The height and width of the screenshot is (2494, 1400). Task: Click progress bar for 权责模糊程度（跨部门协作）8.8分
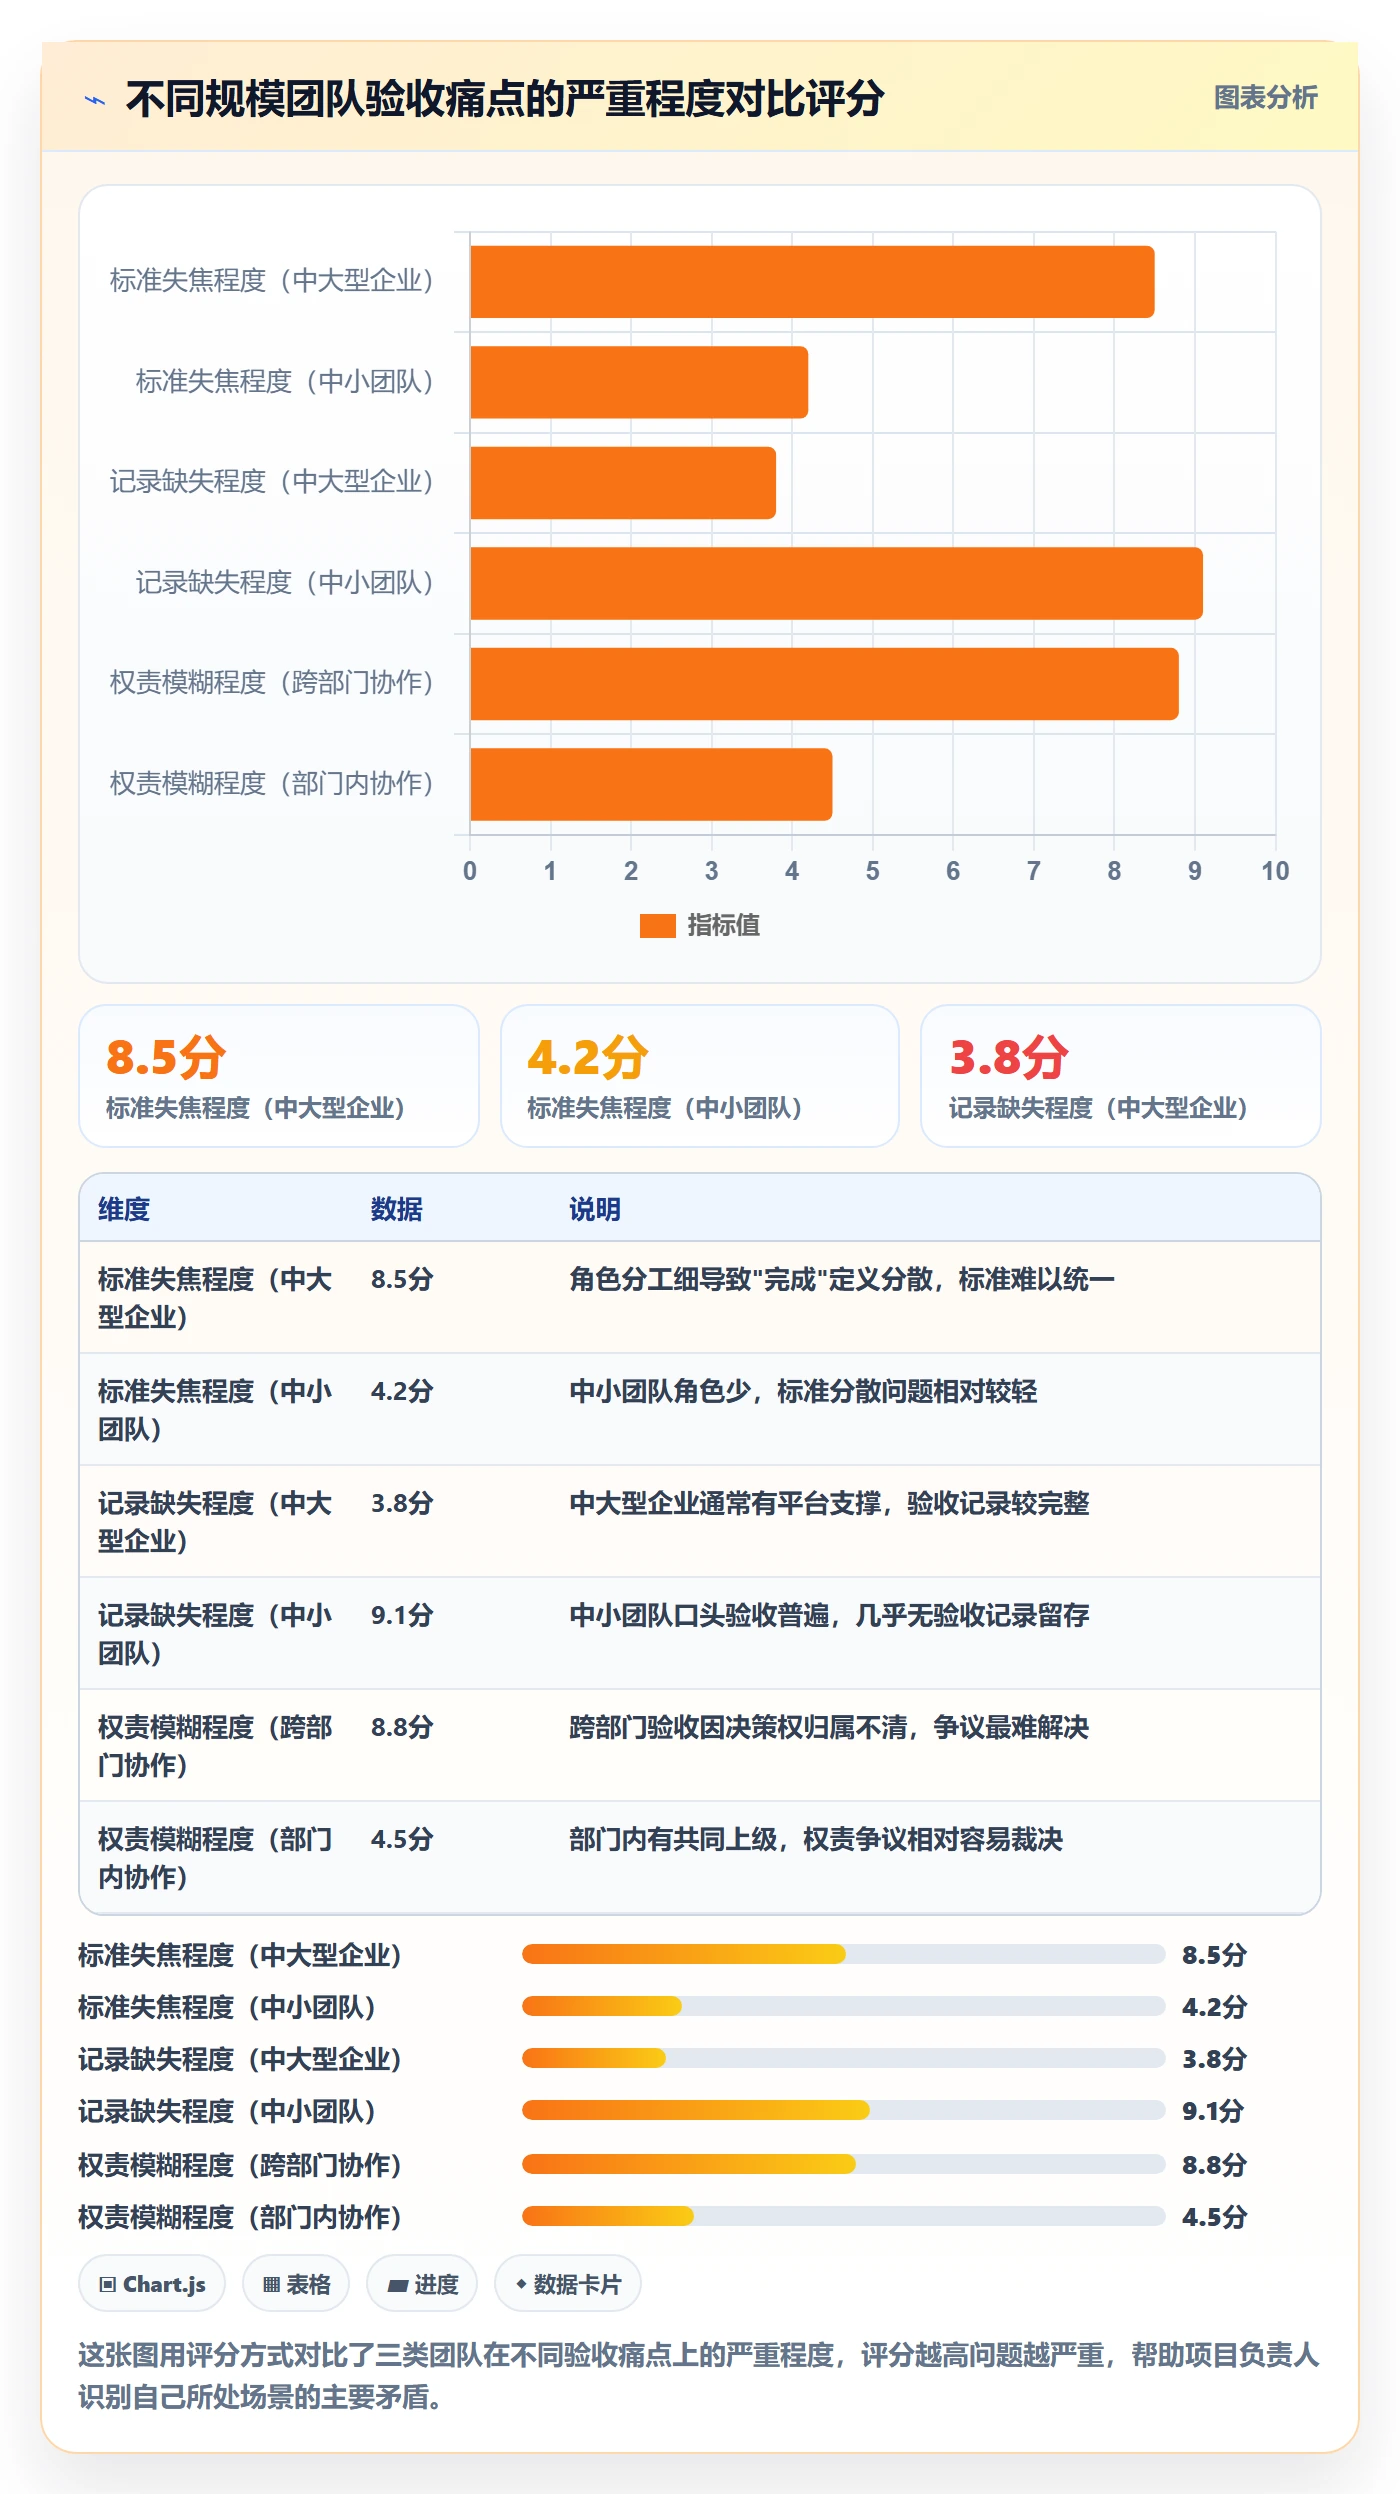pyautogui.click(x=843, y=2164)
